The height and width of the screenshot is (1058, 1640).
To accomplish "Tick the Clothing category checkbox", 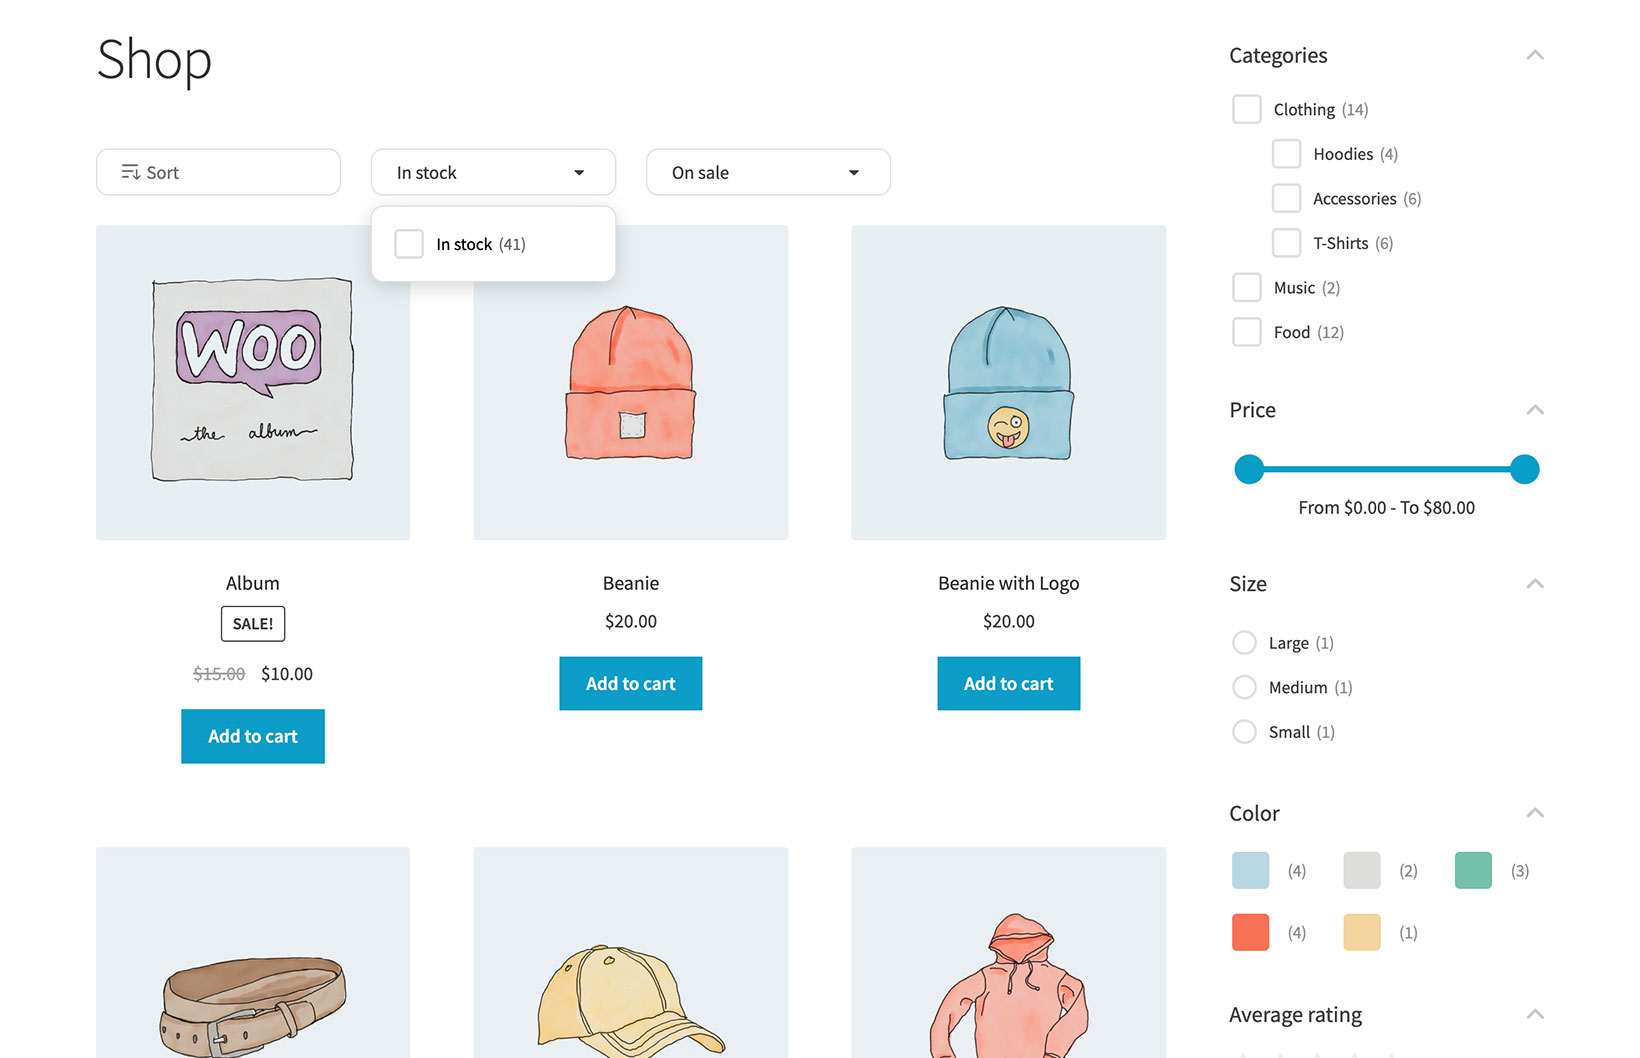I will pos(1247,109).
